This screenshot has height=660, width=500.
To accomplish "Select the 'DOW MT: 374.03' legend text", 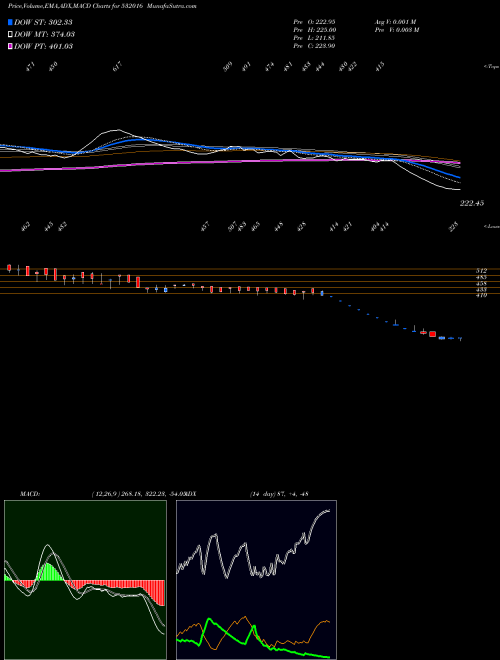I will coord(44,34).
